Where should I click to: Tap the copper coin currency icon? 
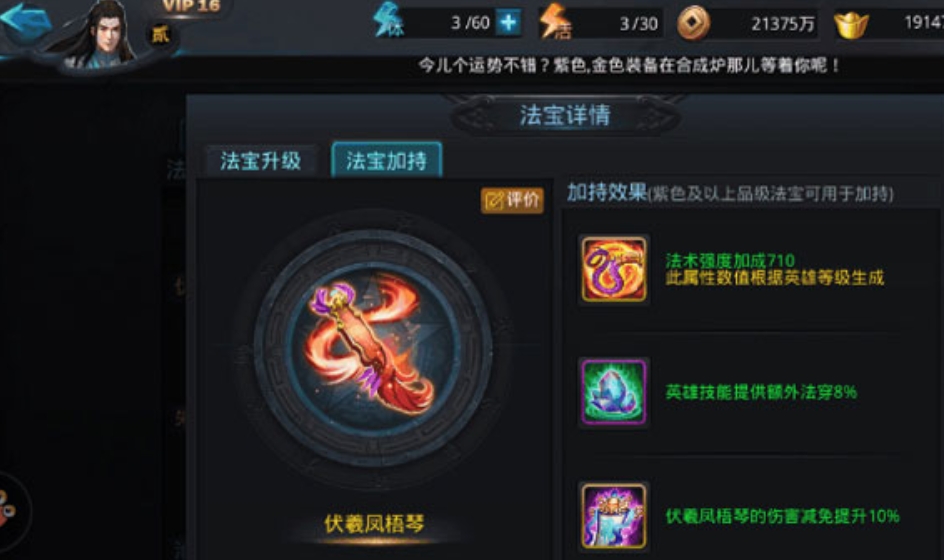pos(694,23)
